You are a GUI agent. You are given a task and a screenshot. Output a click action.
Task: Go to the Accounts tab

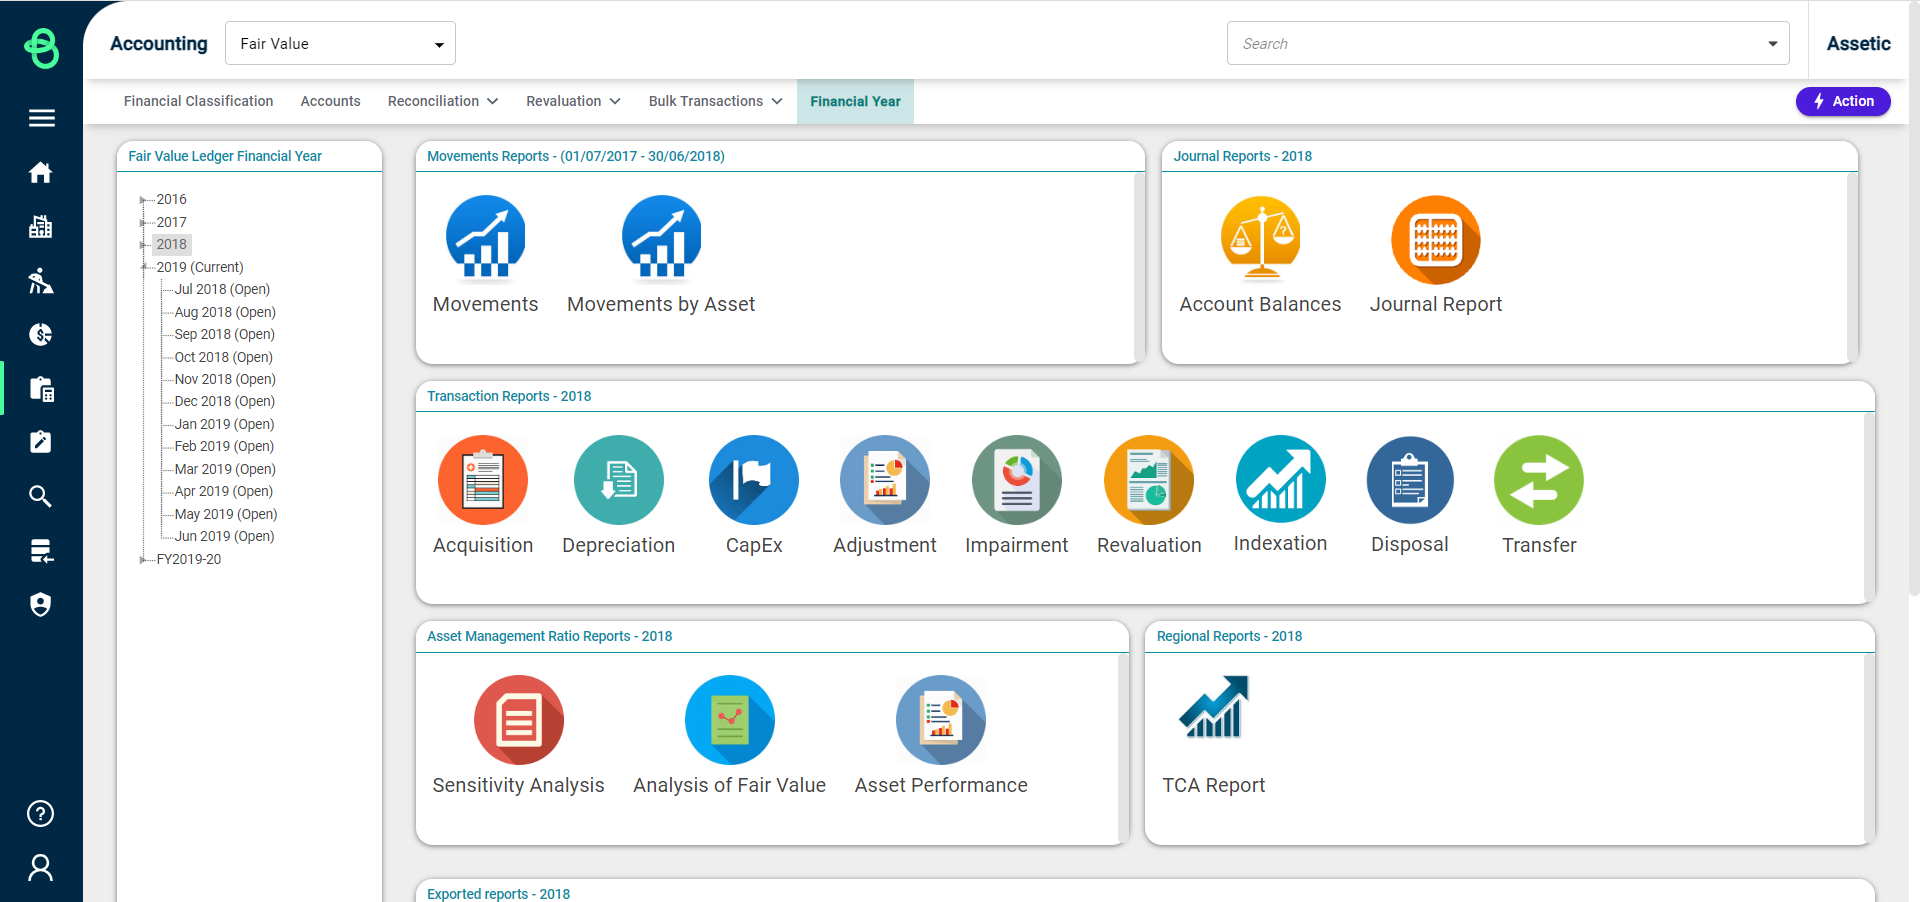point(330,101)
